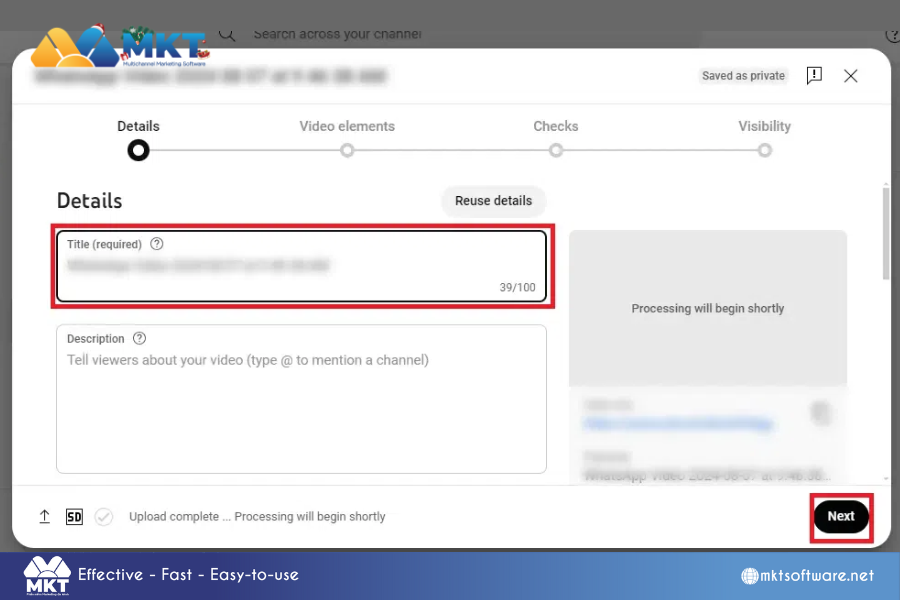This screenshot has height=600, width=900.
Task: Focus the Title (required) input field
Action: [x=301, y=266]
